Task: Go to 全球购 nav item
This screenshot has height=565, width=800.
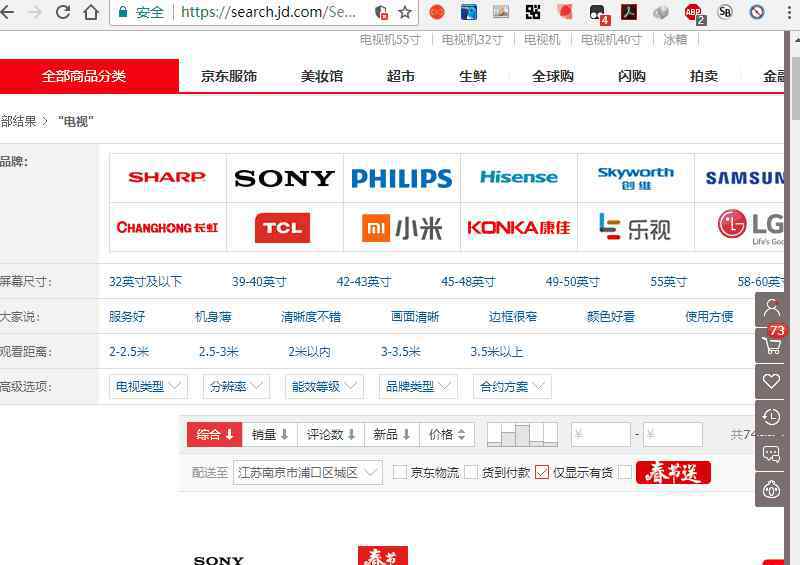Action: pos(553,77)
